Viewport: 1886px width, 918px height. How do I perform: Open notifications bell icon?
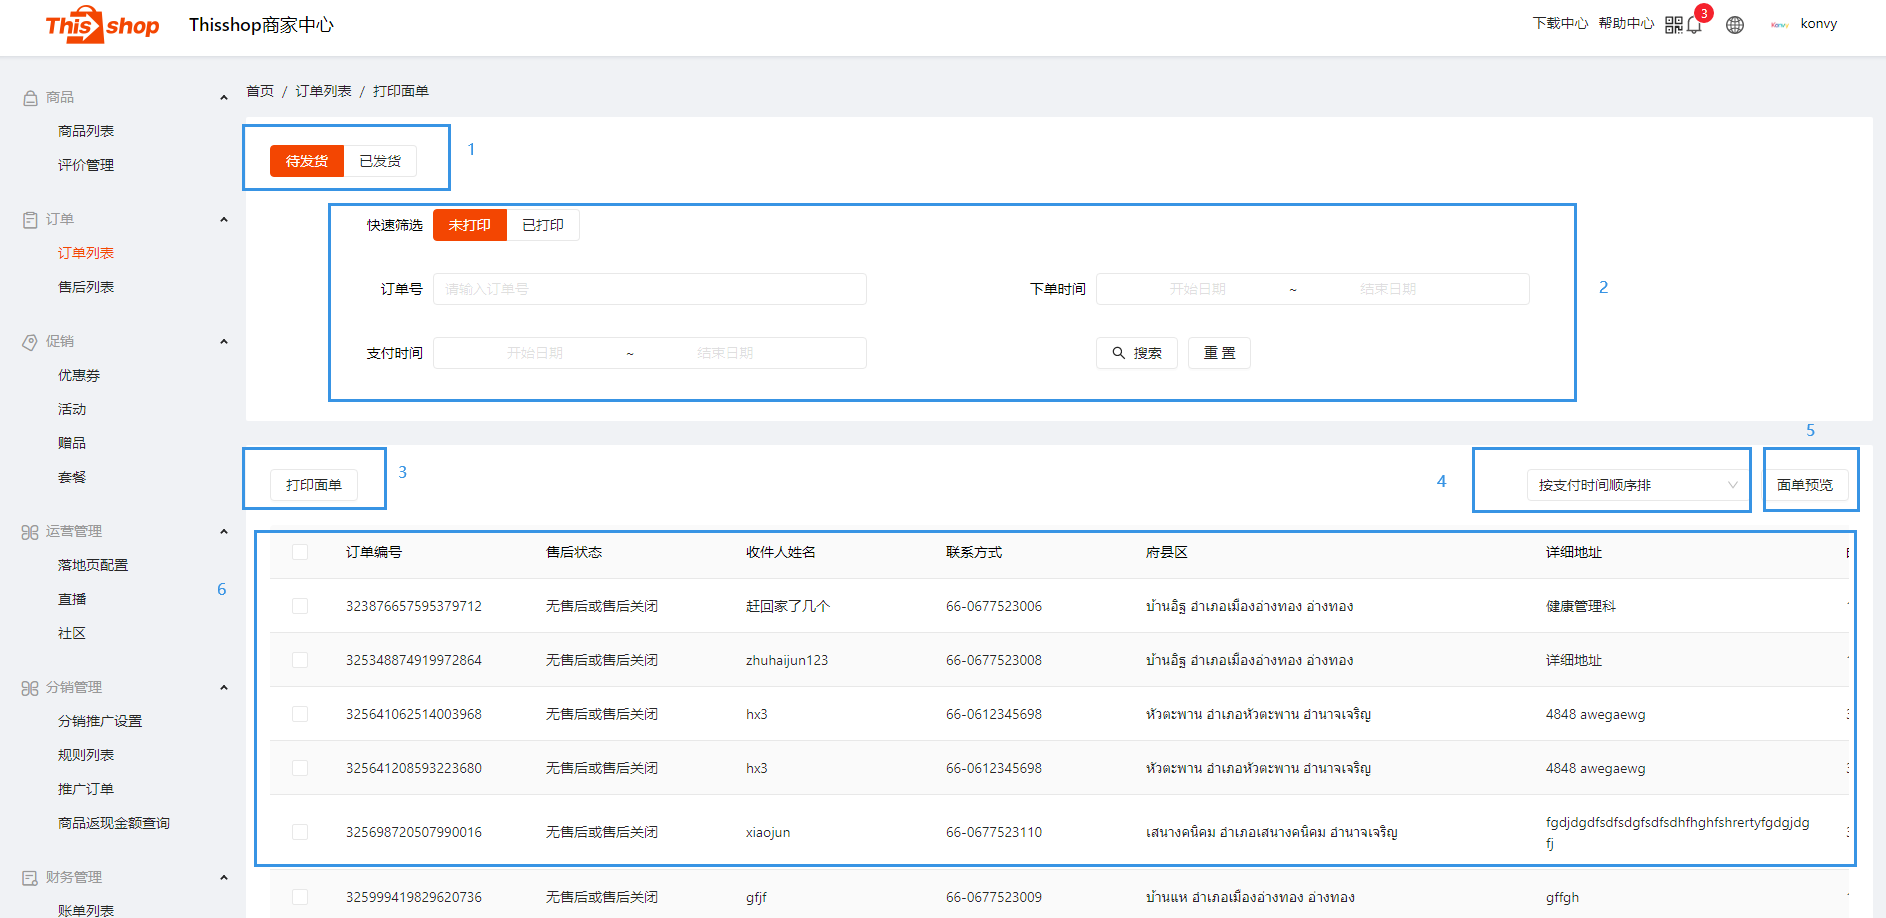pos(1694,25)
